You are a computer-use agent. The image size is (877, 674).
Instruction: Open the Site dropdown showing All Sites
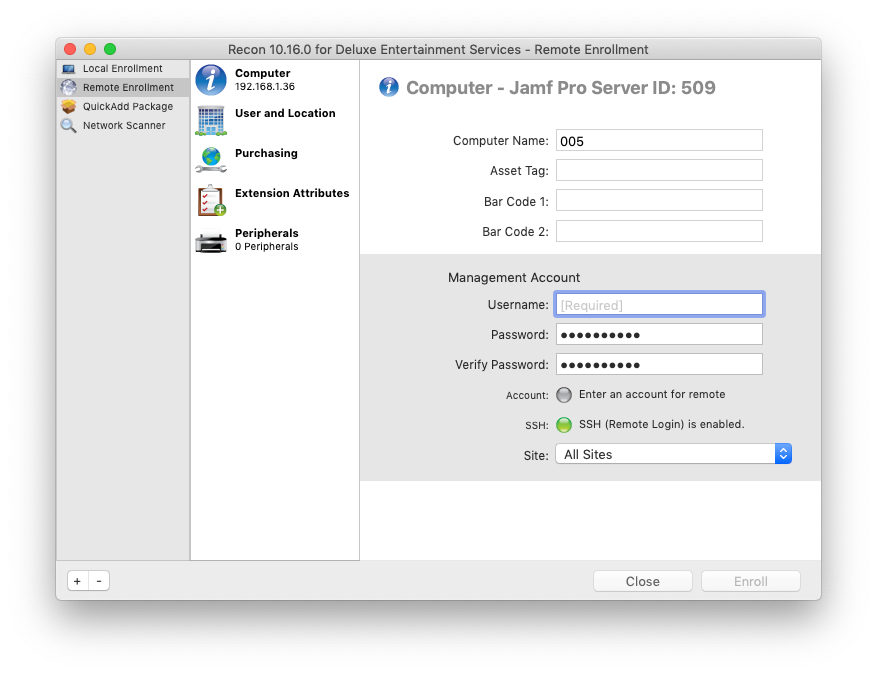point(673,454)
